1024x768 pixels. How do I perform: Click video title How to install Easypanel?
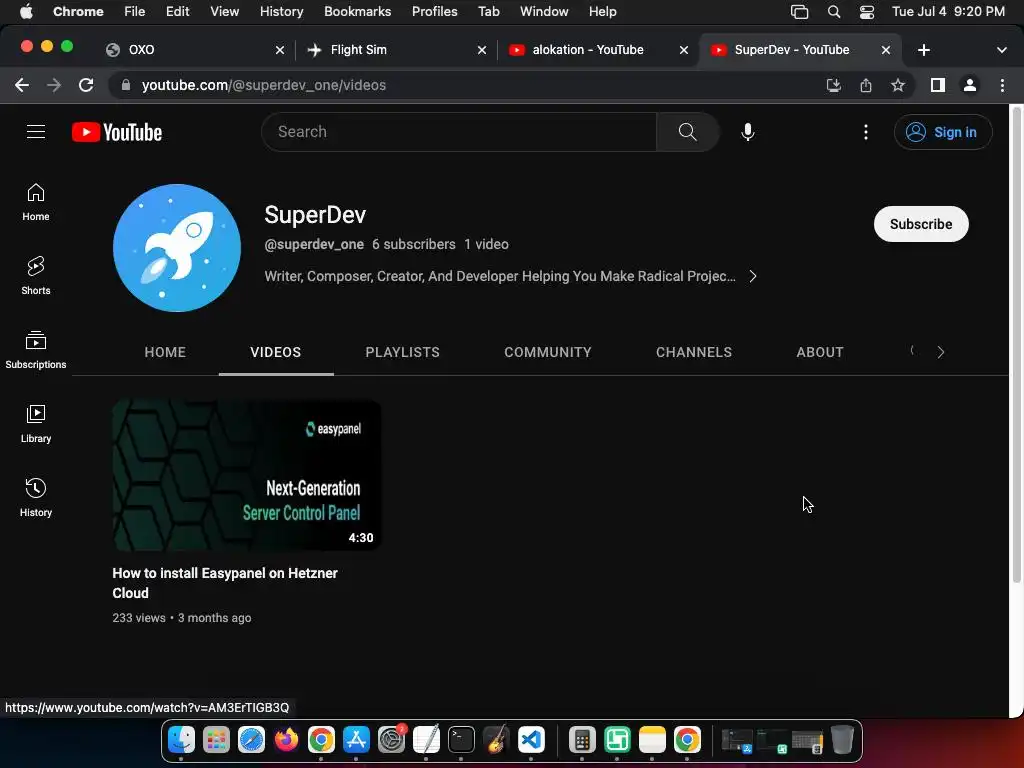[x=225, y=583]
